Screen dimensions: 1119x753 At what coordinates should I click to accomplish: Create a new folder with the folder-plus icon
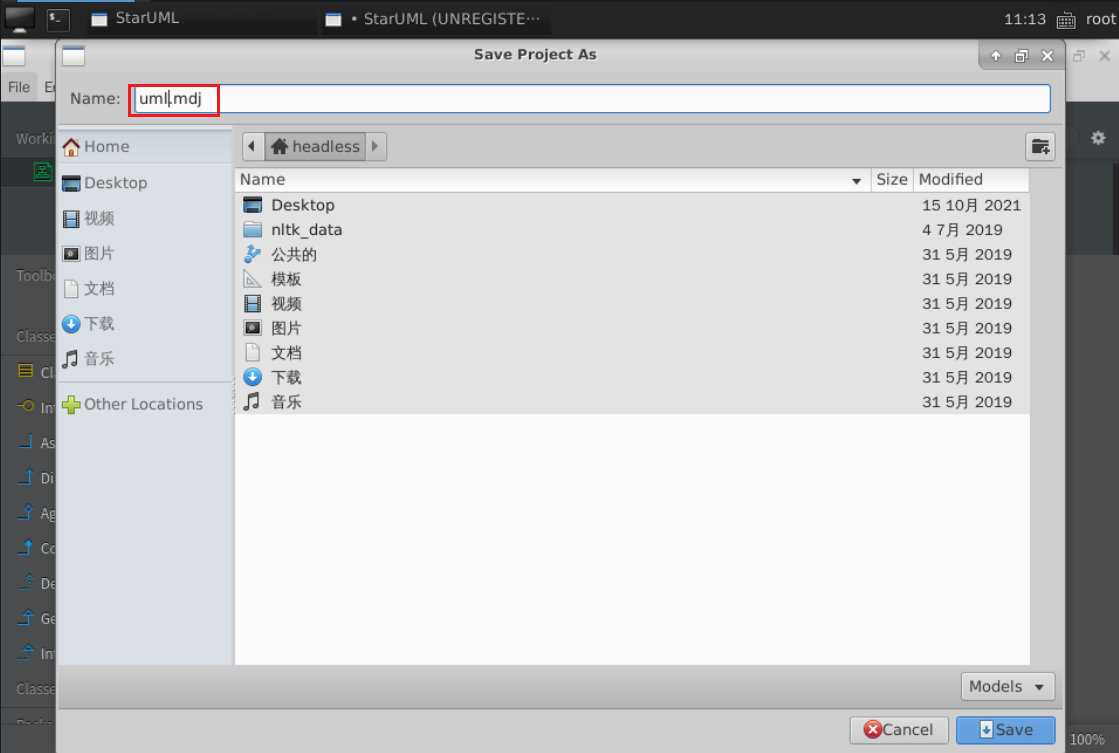(1040, 147)
